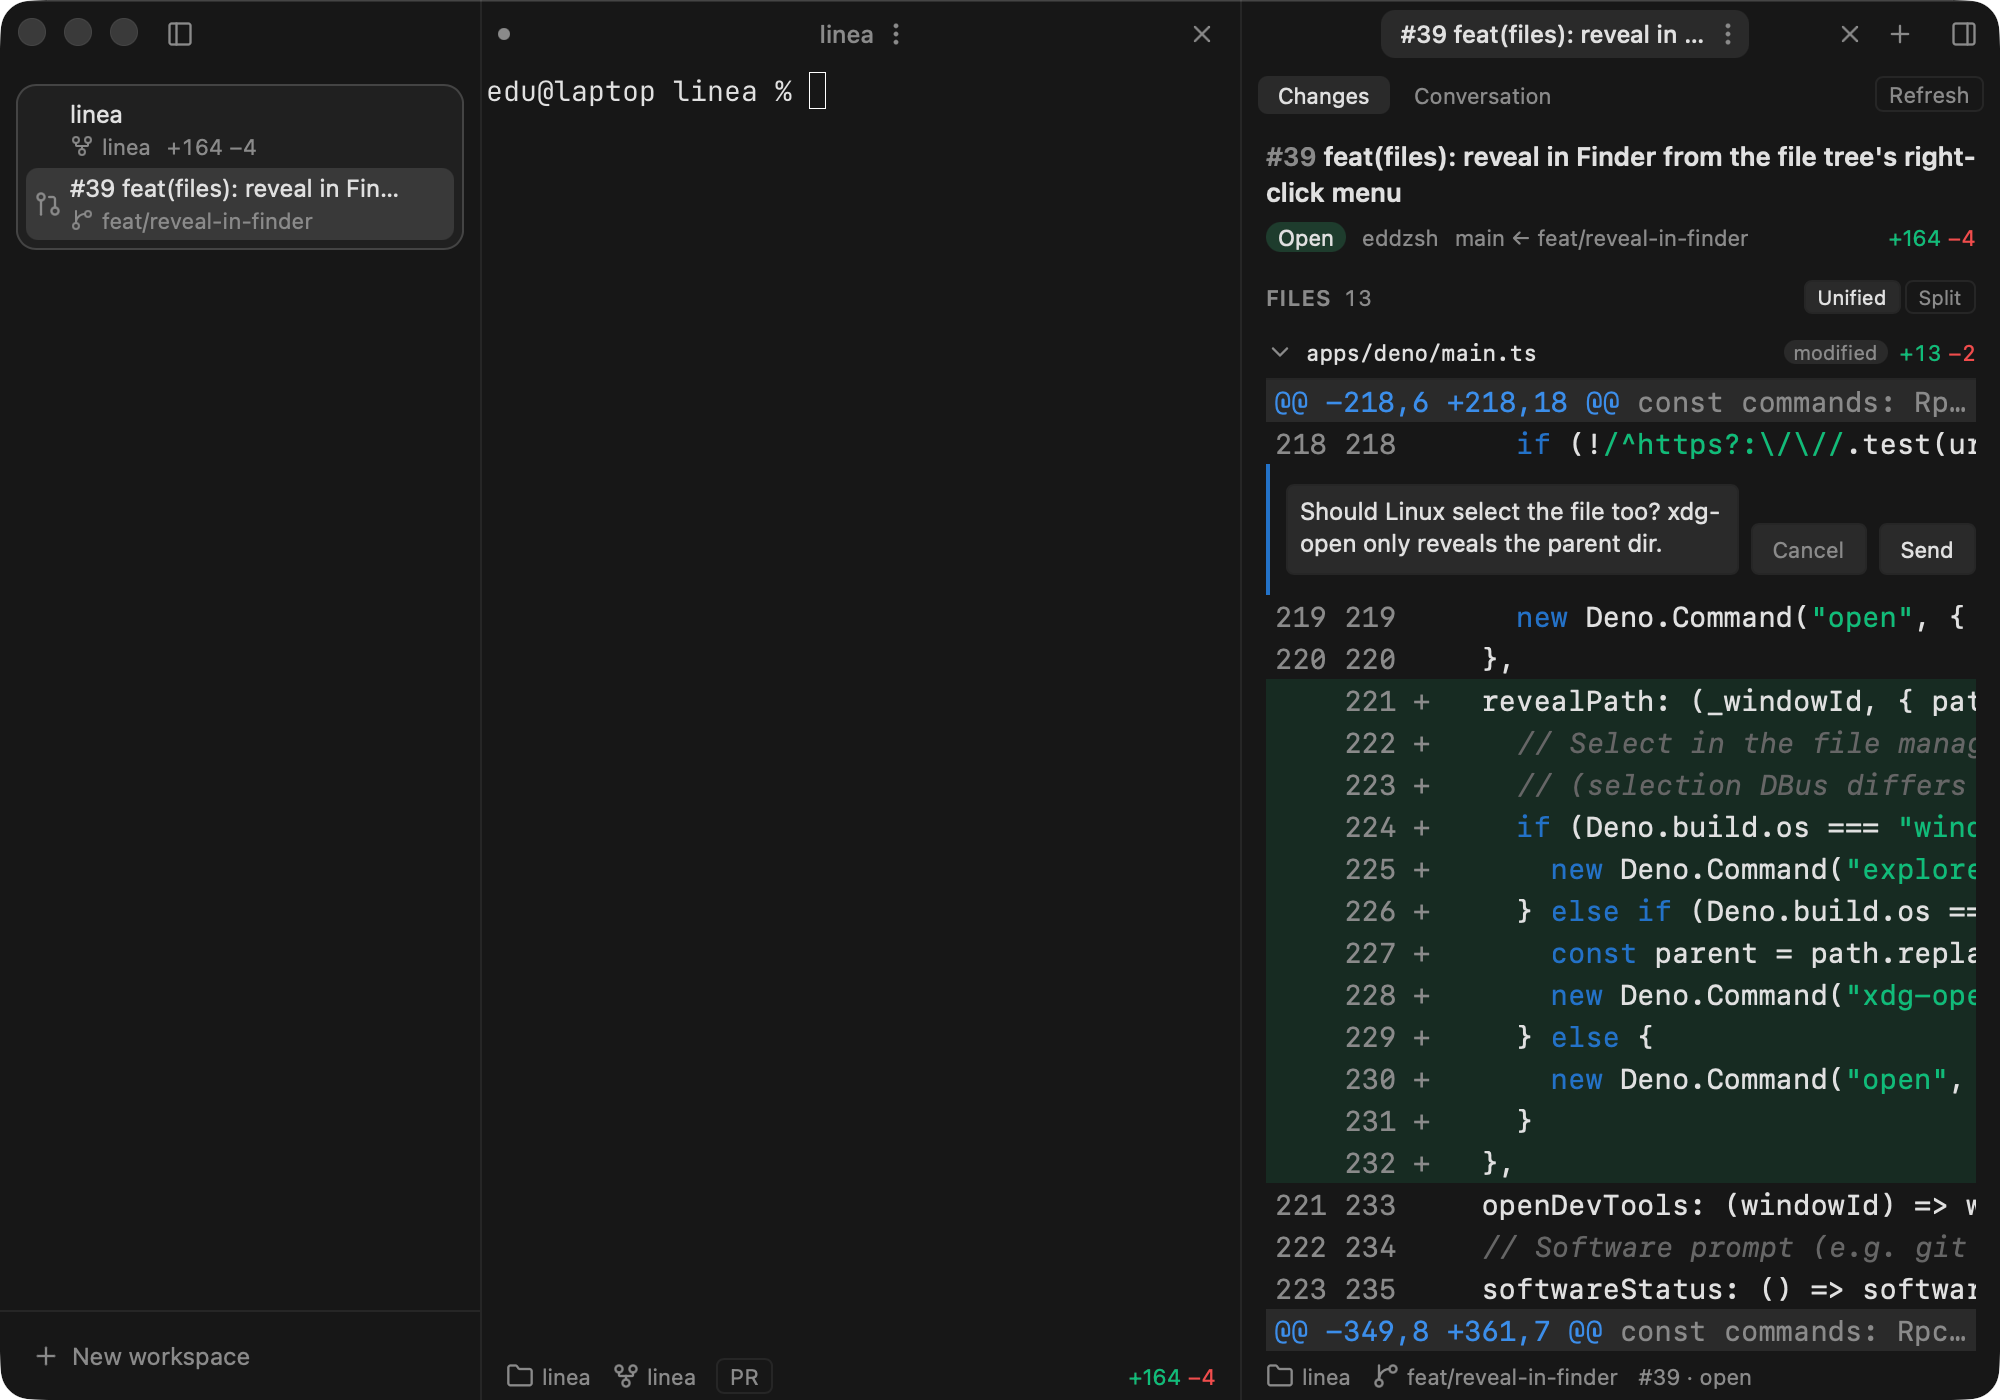
Task: Click added line 230 Deno.Command("open"
Action: [x=1620, y=1079]
